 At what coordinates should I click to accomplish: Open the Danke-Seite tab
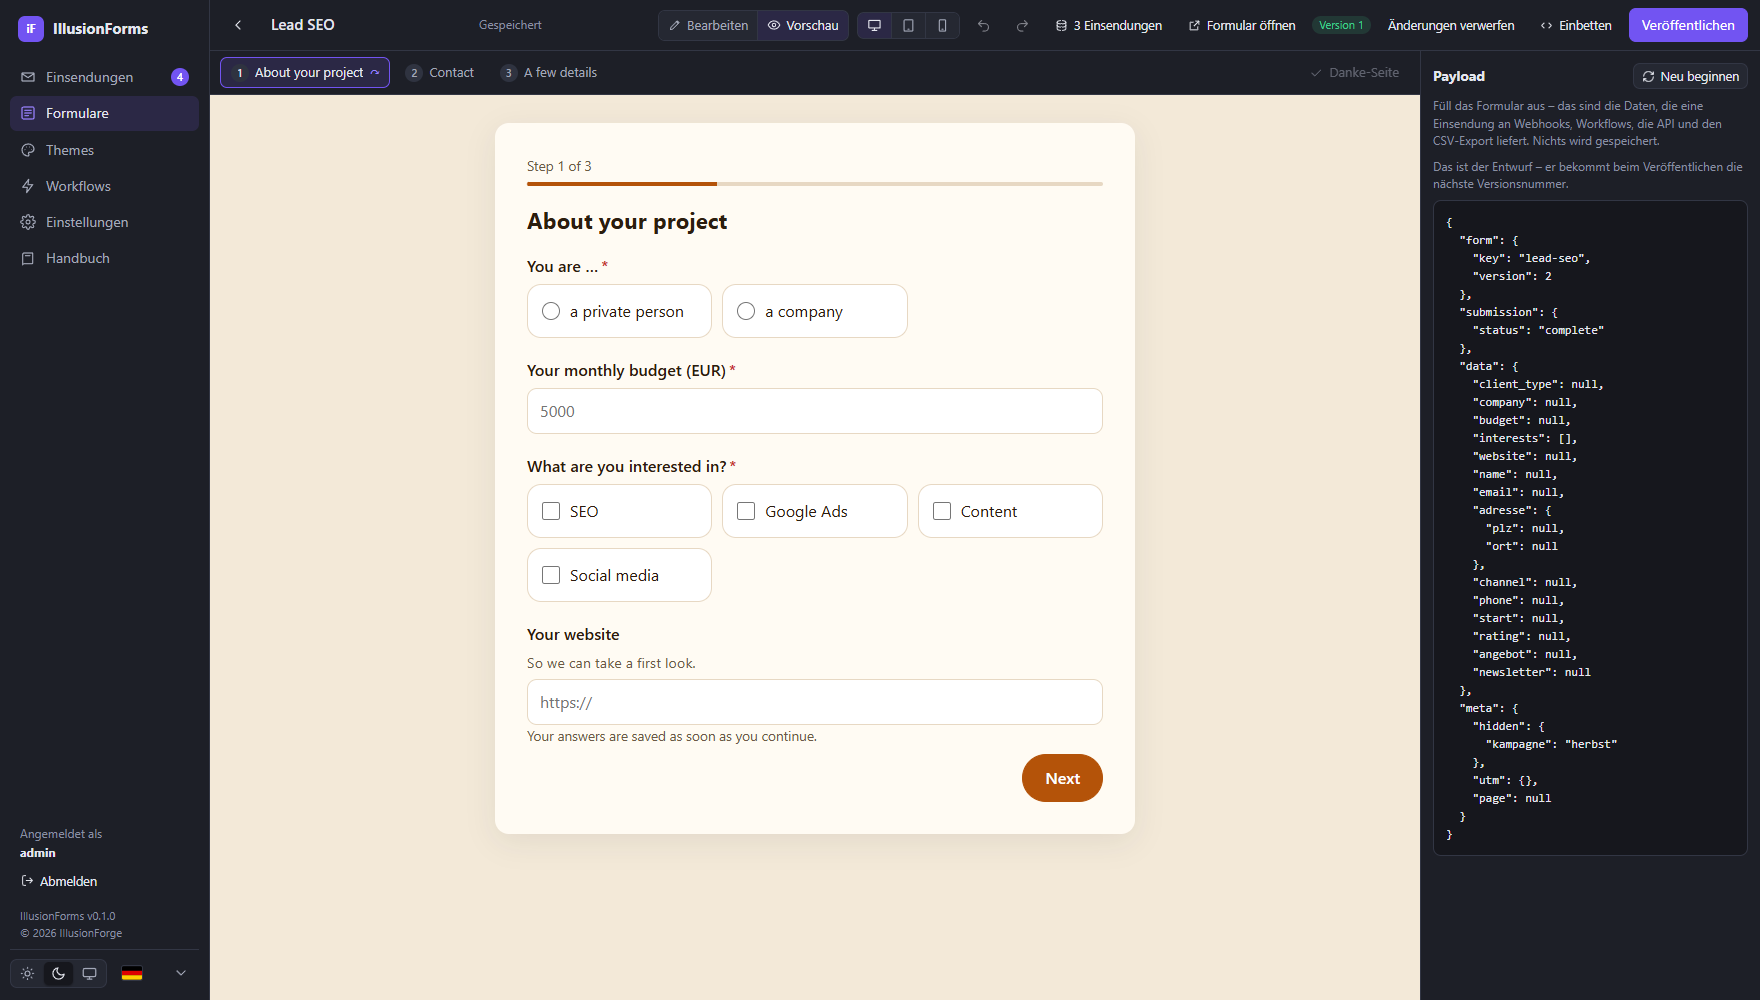[1355, 72]
